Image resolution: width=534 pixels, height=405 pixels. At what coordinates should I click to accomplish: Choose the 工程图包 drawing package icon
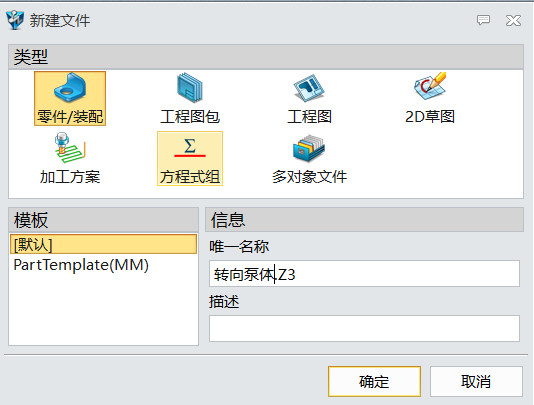[x=190, y=88]
